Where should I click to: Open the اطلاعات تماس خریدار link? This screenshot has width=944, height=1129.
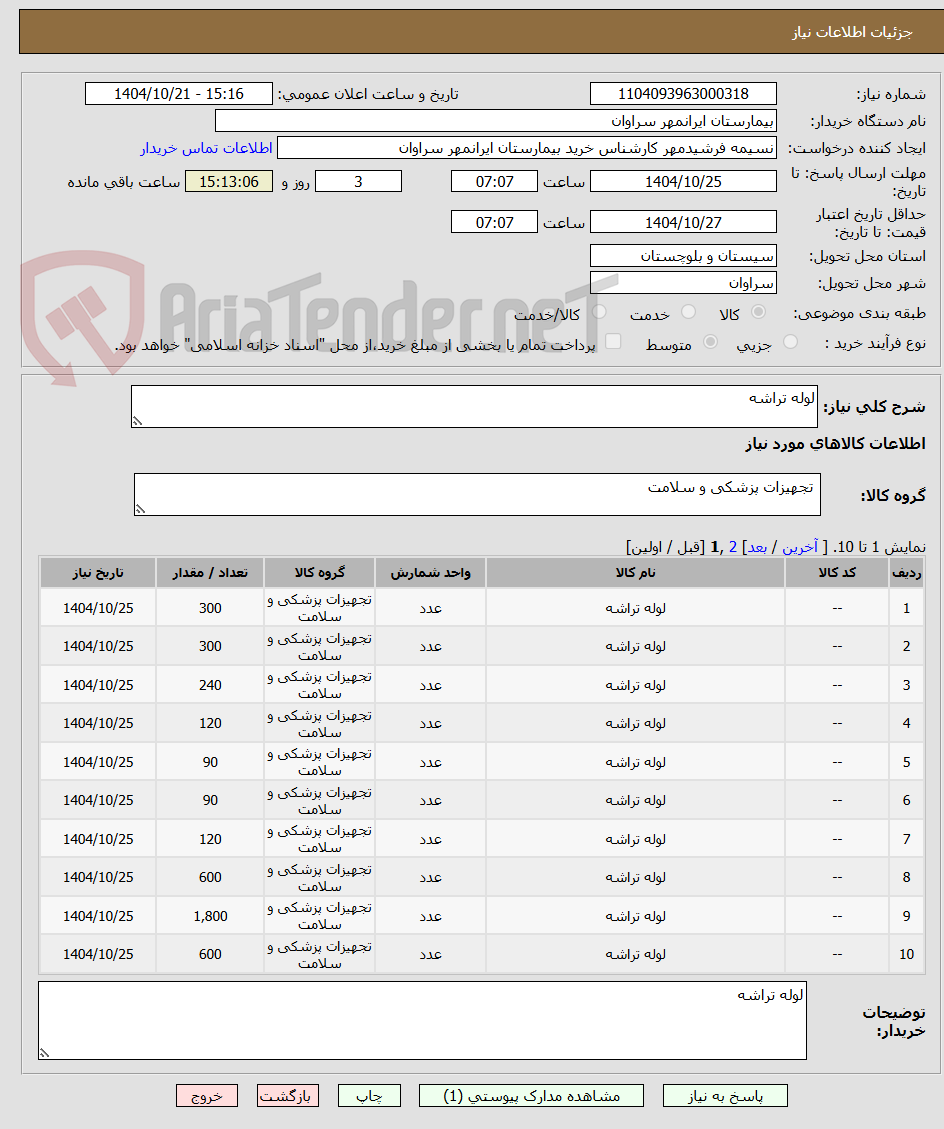click(x=206, y=148)
